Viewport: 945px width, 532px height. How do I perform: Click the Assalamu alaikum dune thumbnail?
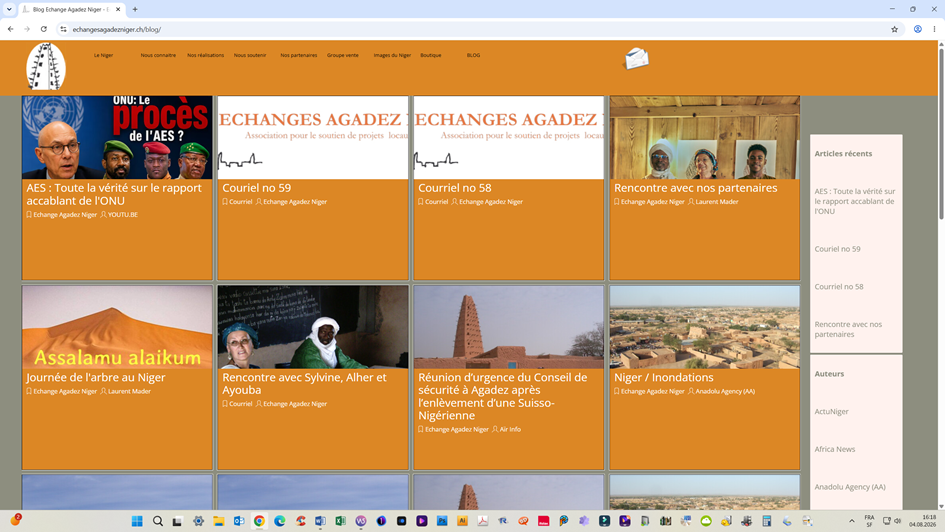tap(117, 327)
